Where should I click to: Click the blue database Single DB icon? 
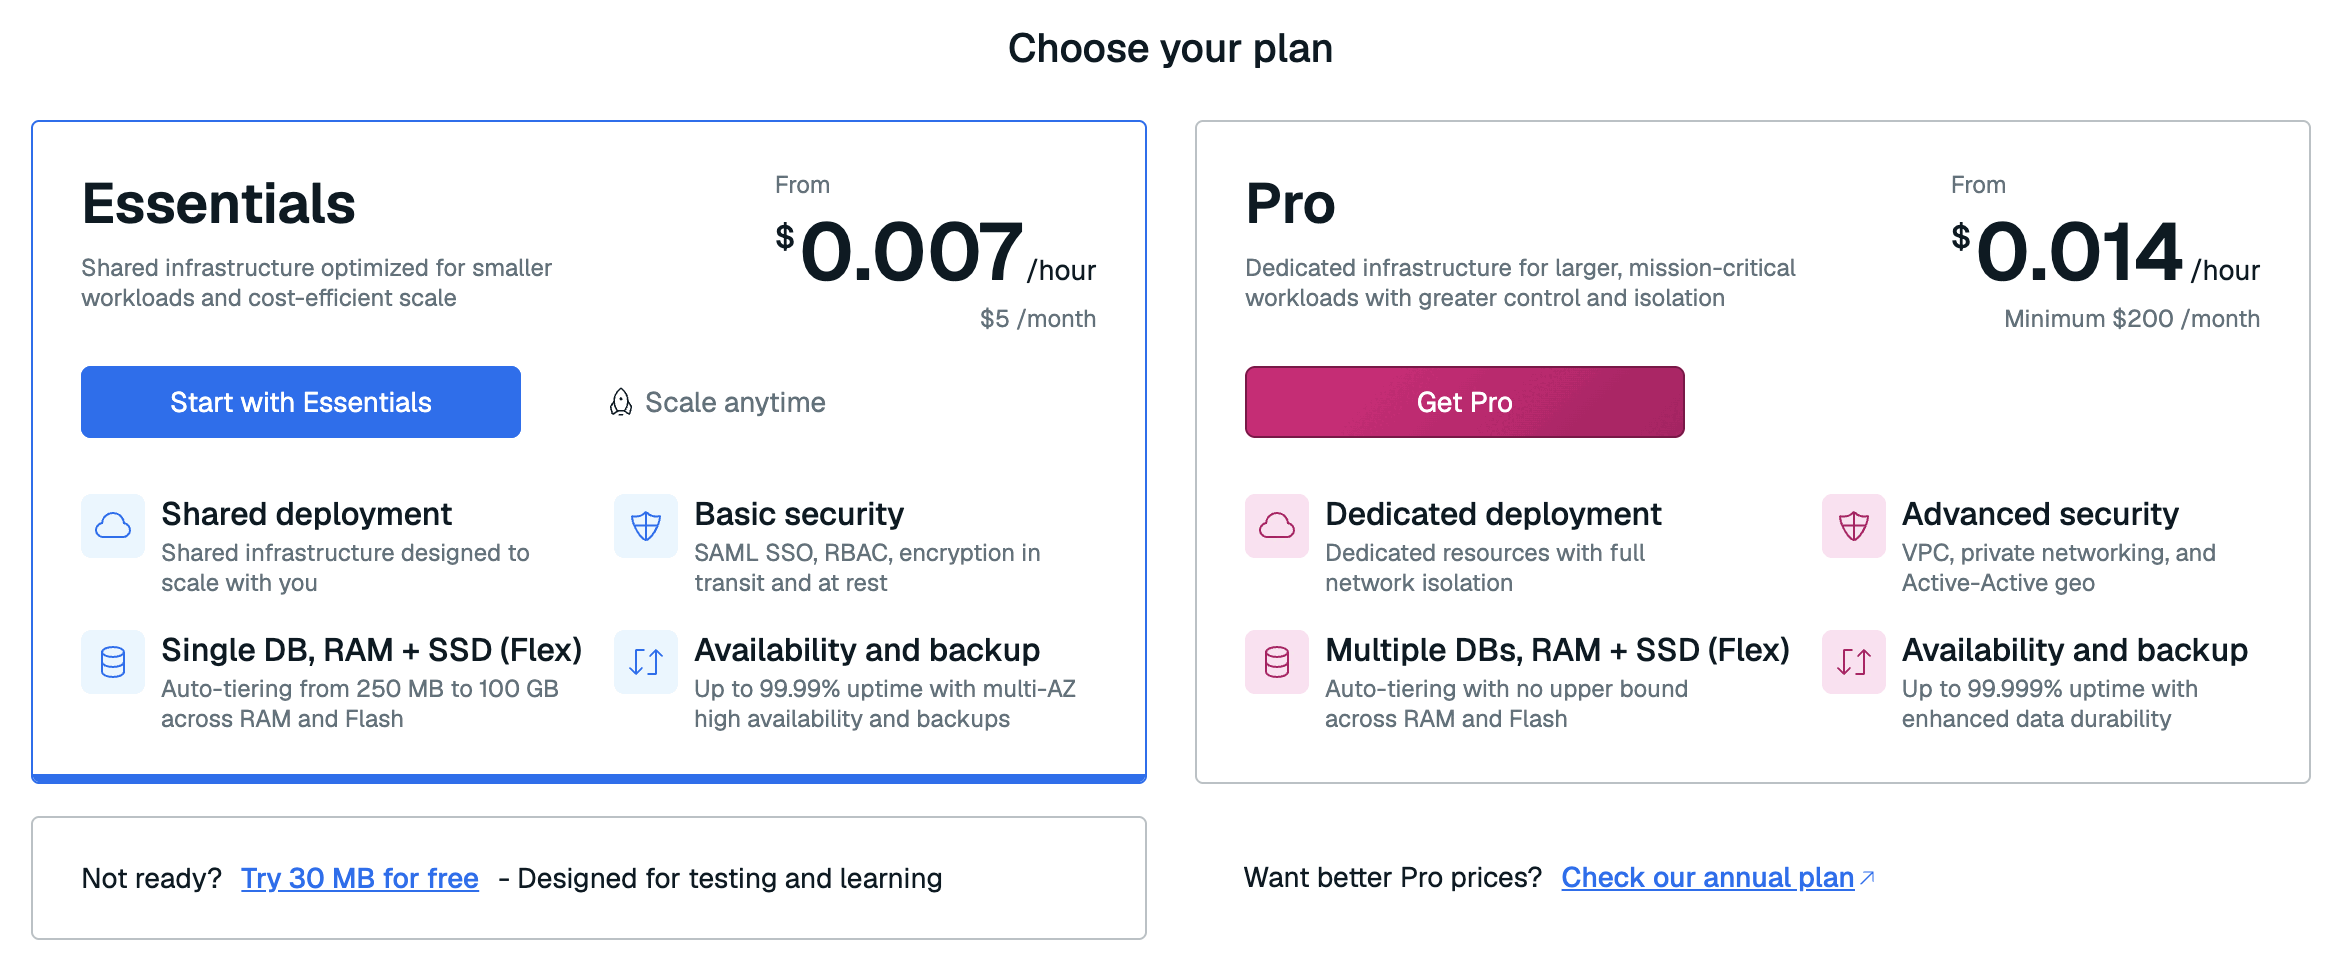[113, 662]
